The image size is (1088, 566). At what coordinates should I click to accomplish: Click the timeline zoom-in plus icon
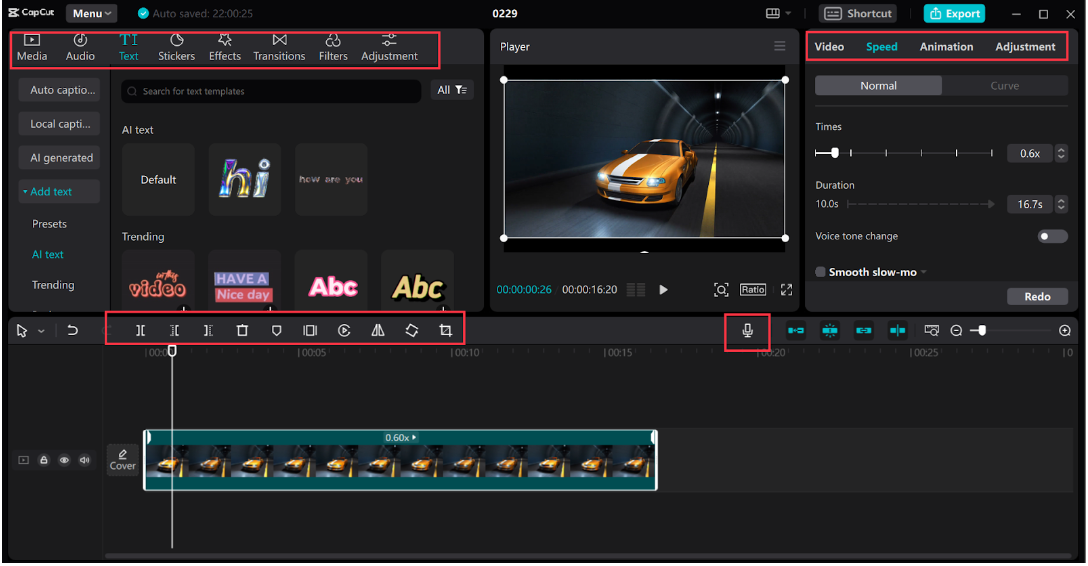[1065, 331]
